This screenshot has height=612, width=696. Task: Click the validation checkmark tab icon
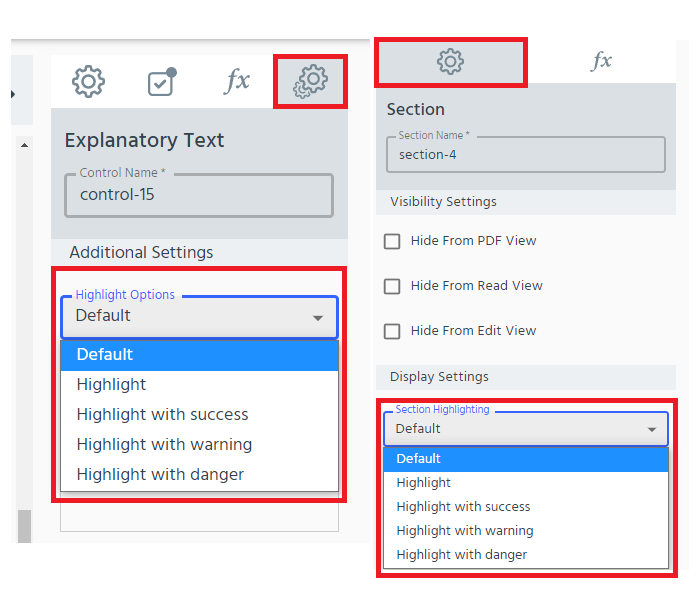(x=162, y=82)
